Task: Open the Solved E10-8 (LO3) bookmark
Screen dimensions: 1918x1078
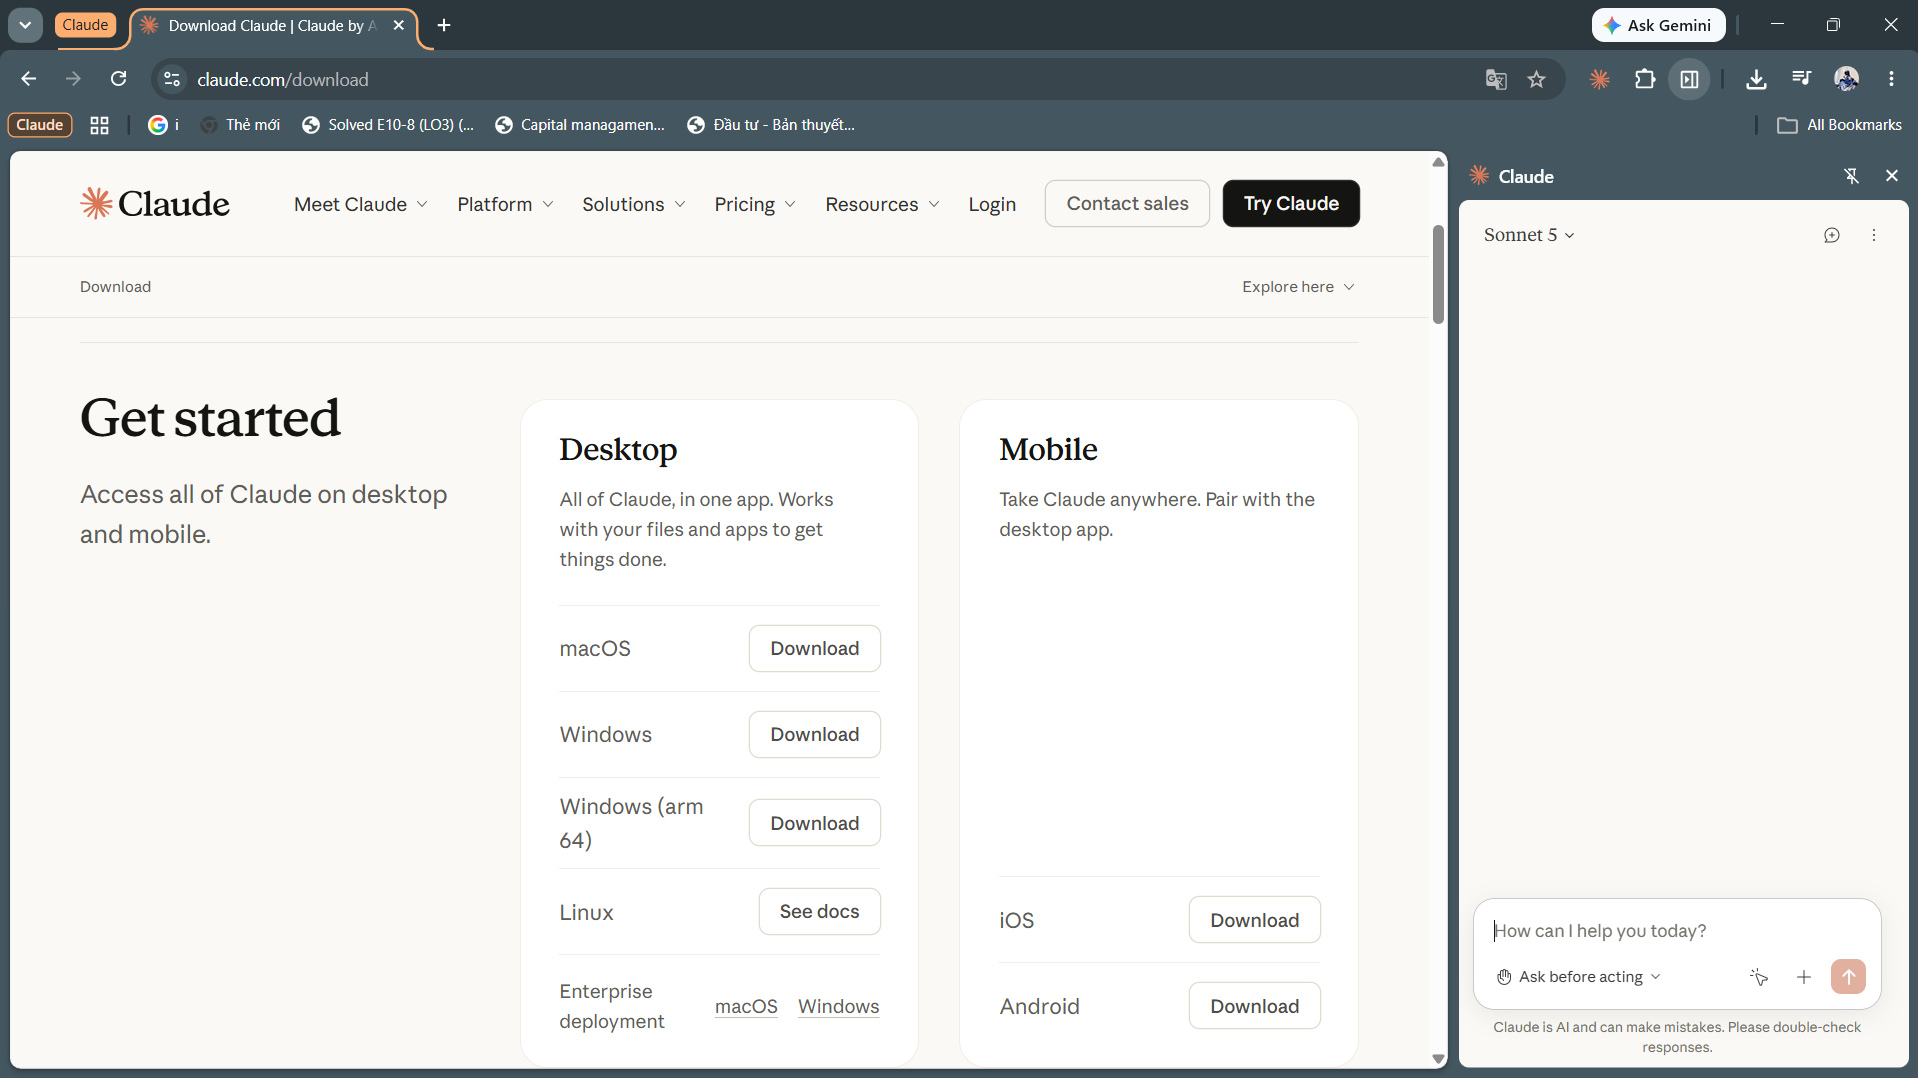Action: point(389,125)
